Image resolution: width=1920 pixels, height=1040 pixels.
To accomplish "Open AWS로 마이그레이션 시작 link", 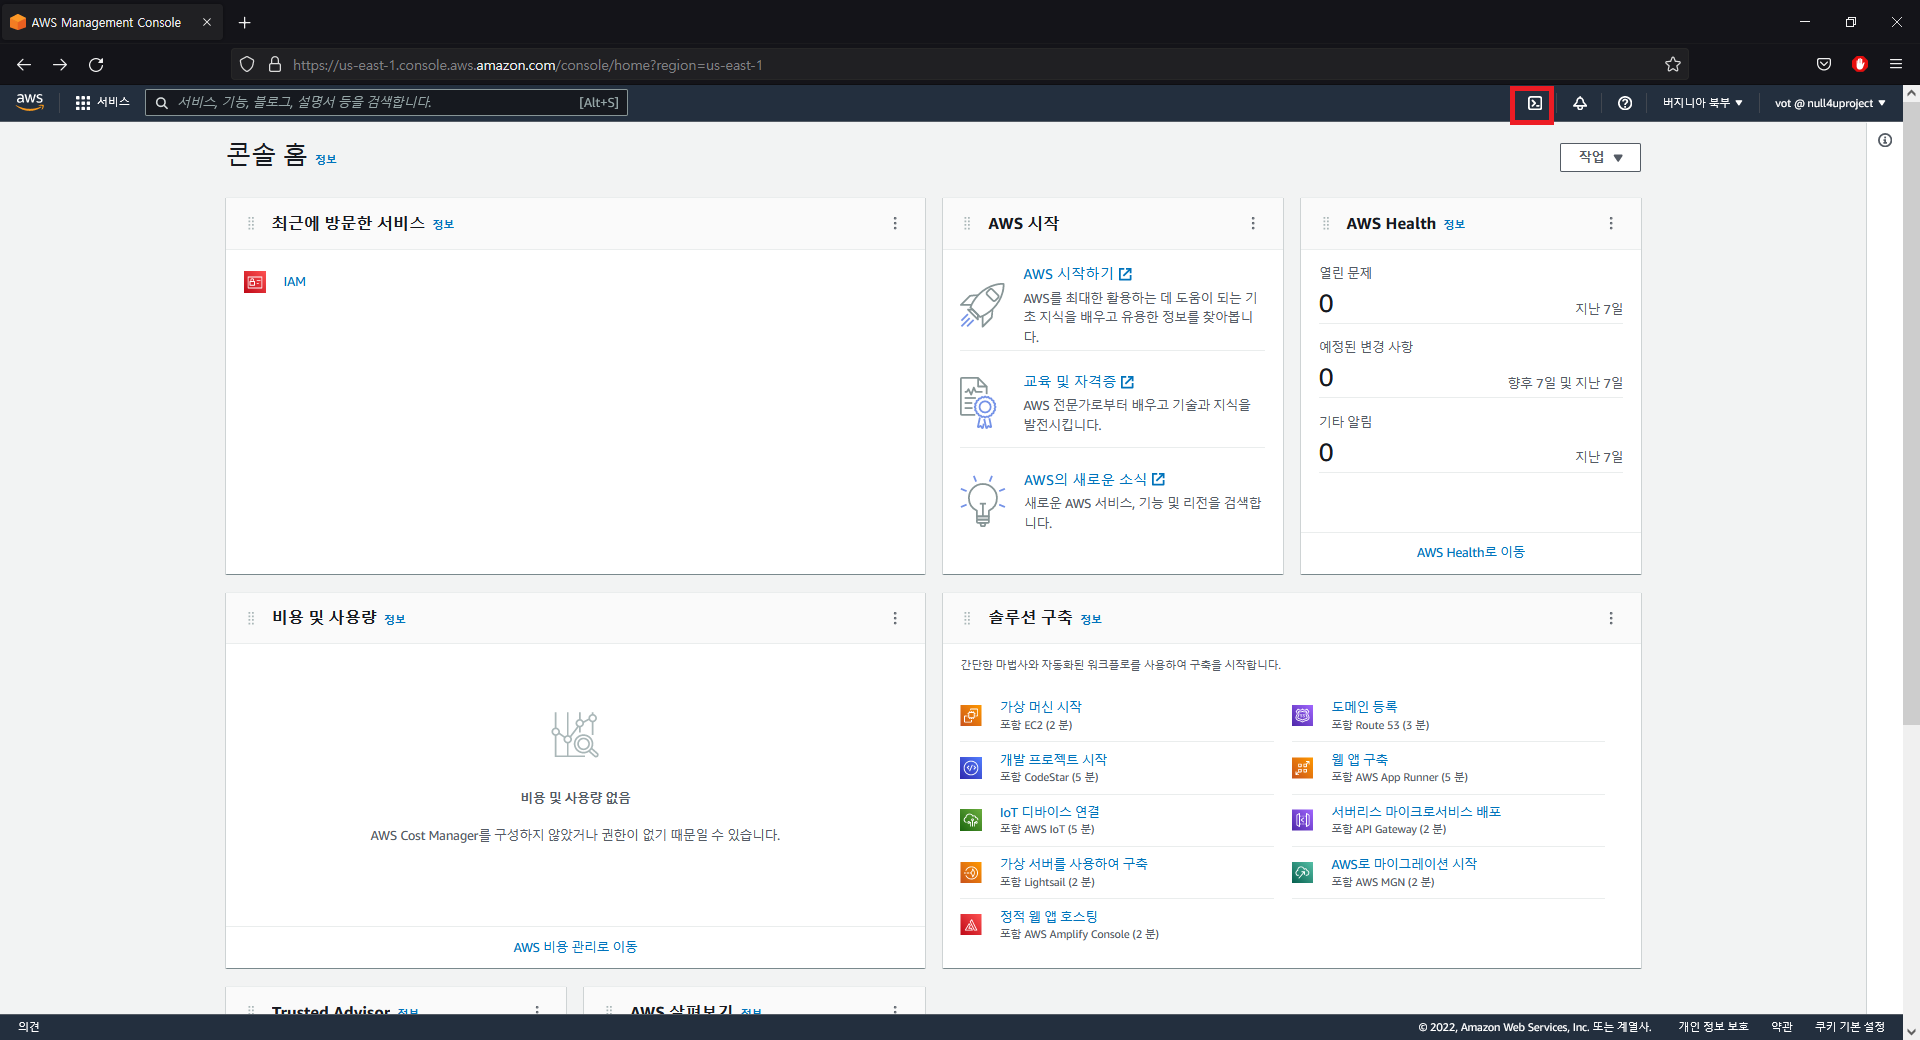I will (1404, 864).
